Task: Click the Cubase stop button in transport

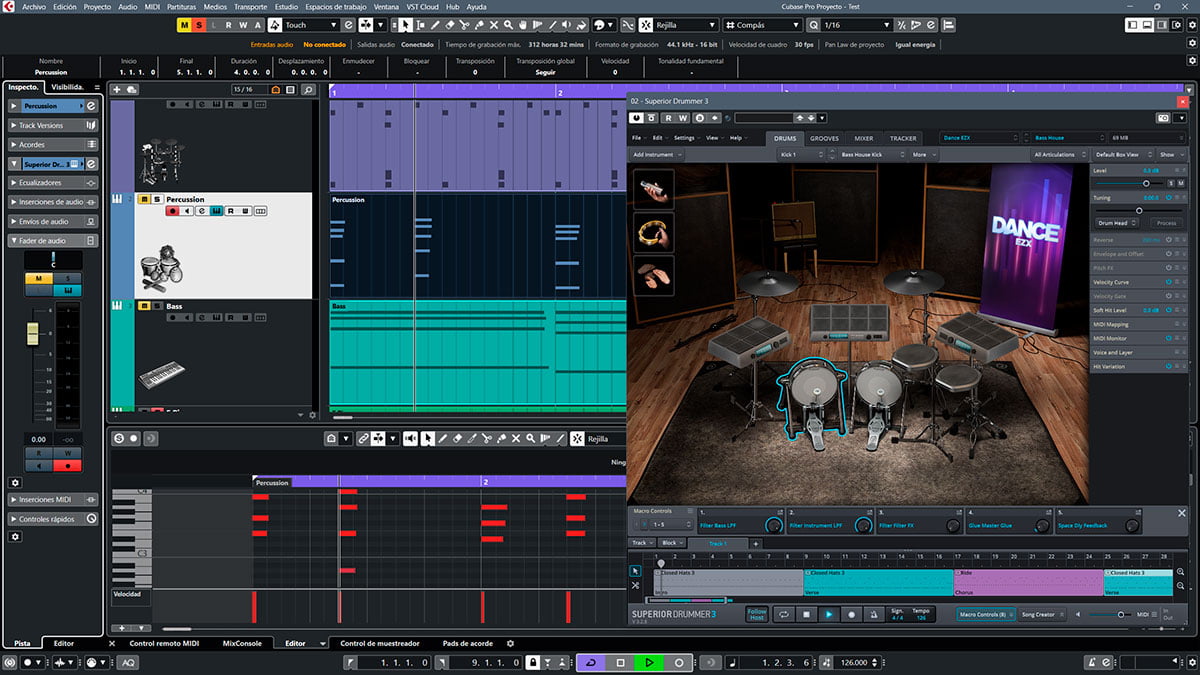Action: point(620,662)
